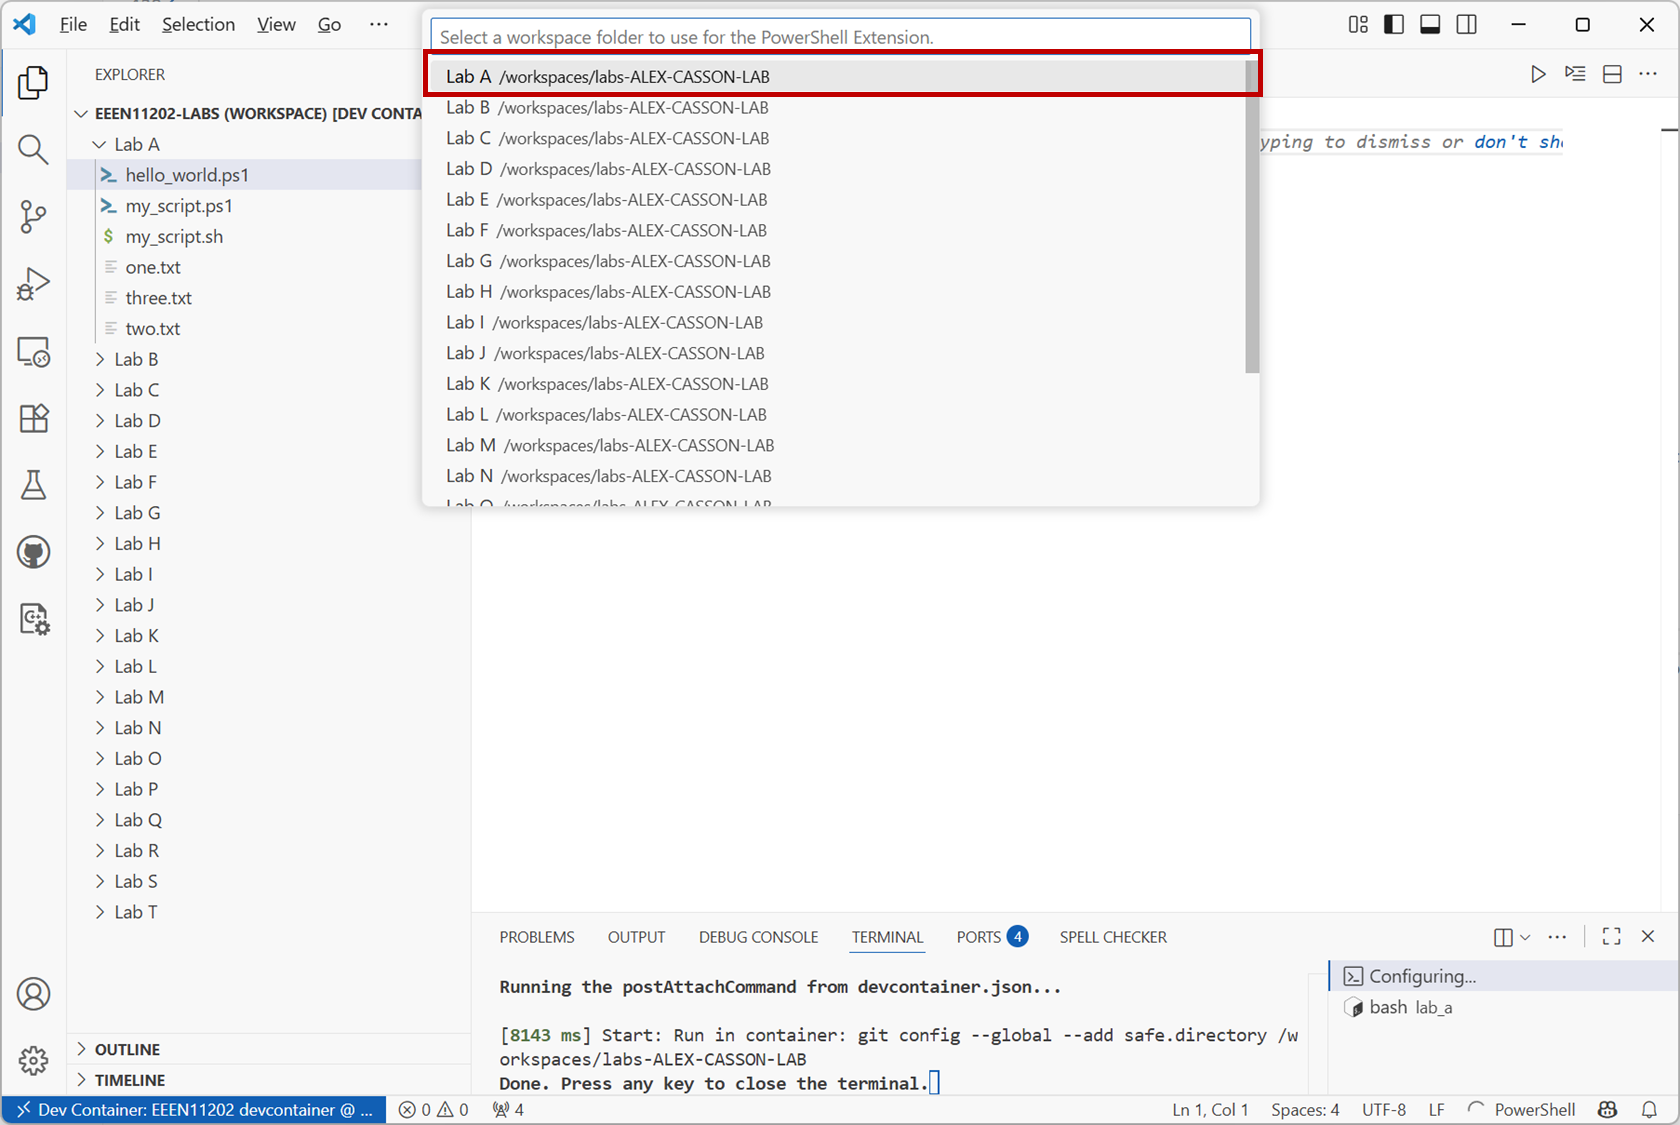Image resolution: width=1680 pixels, height=1125 pixels.
Task: Open the Selection menu
Action: click(x=198, y=24)
